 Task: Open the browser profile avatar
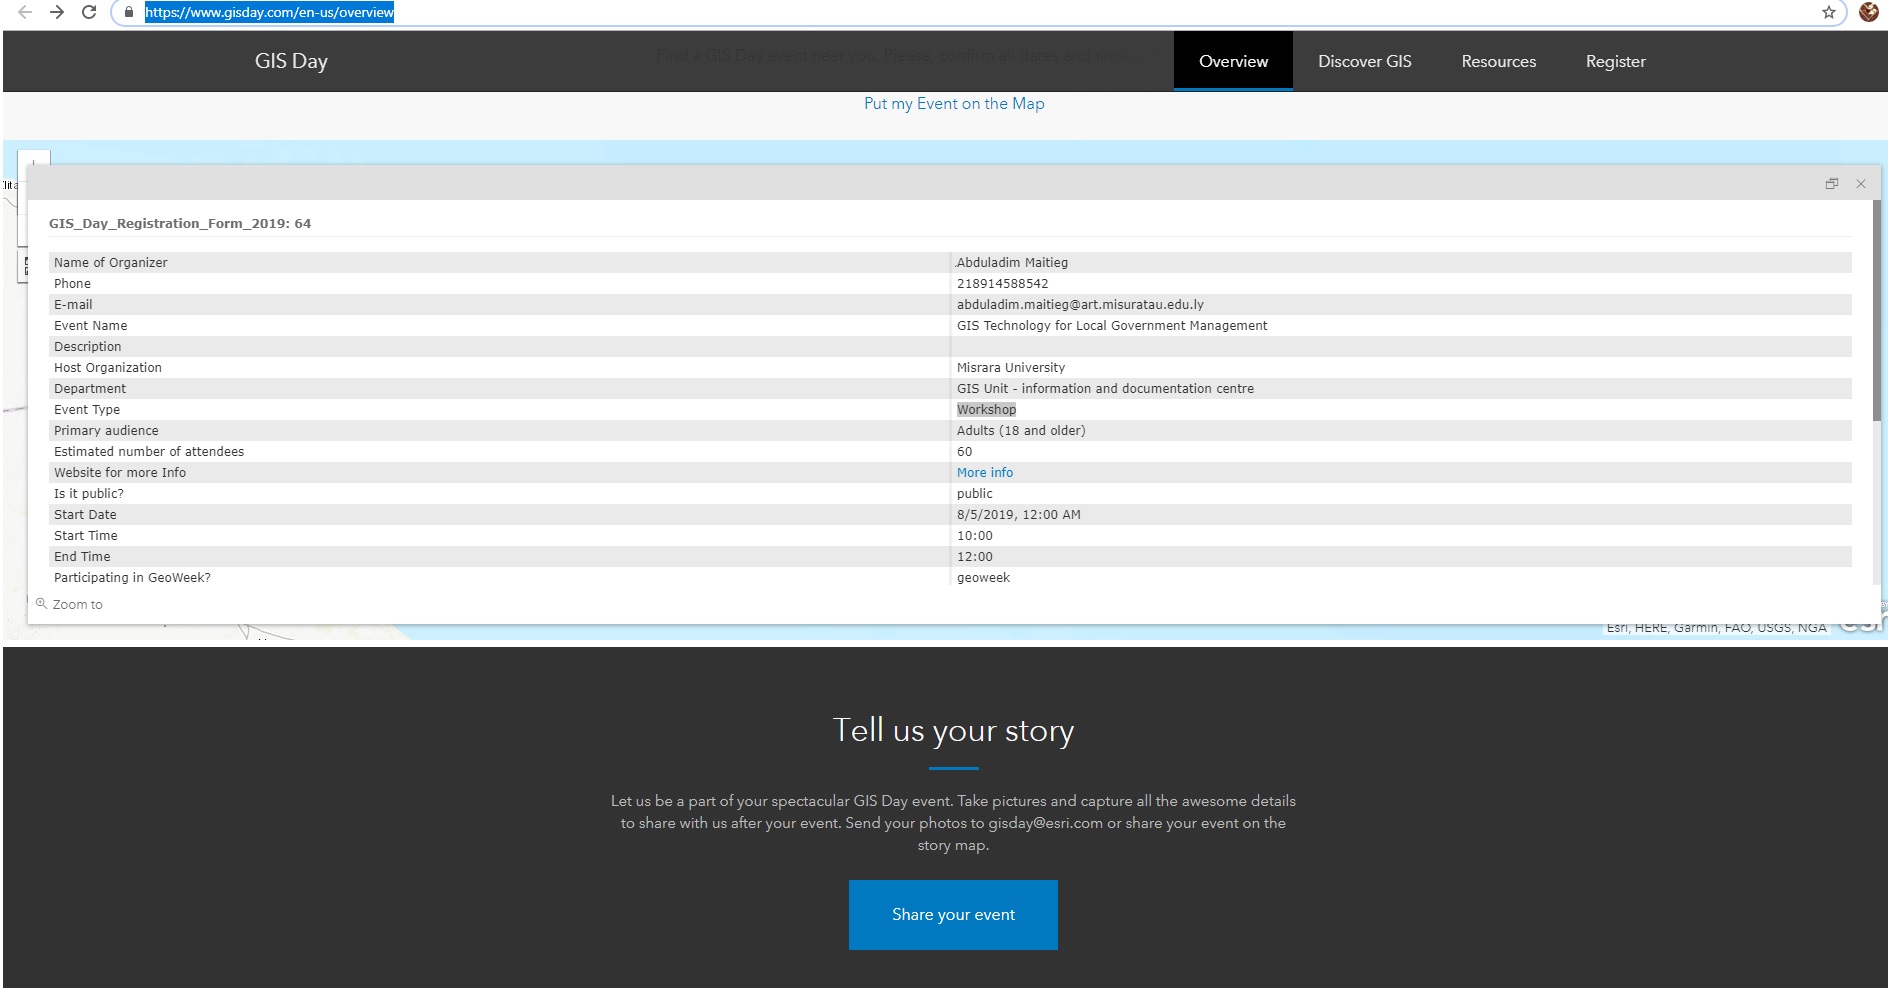pyautogui.click(x=1868, y=12)
